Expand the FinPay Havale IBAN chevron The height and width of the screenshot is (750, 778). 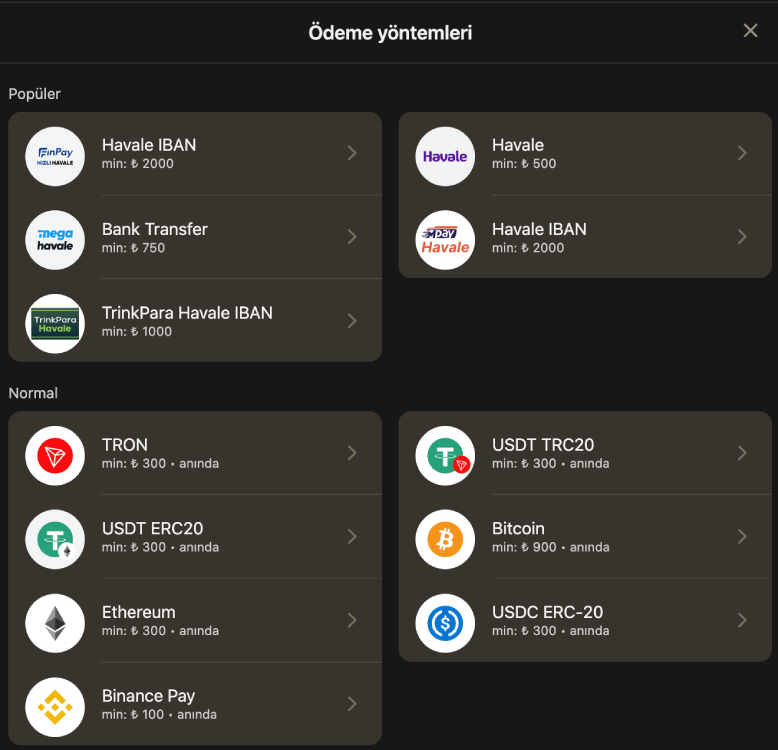(x=352, y=153)
